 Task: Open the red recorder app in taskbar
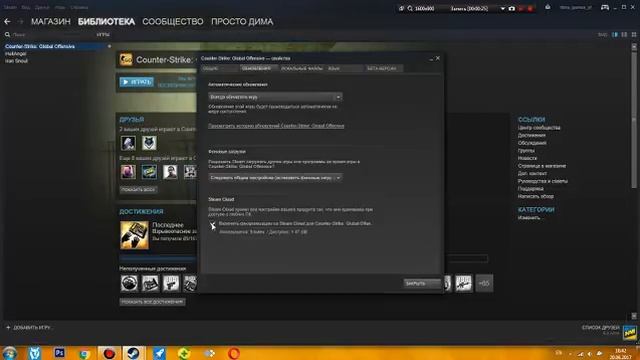(x=109, y=353)
